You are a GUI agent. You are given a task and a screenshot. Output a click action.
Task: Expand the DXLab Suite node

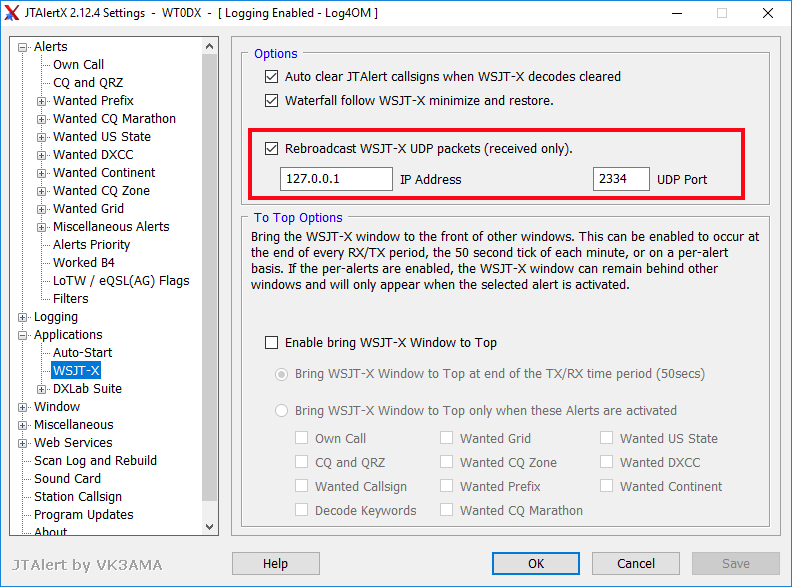(x=41, y=389)
